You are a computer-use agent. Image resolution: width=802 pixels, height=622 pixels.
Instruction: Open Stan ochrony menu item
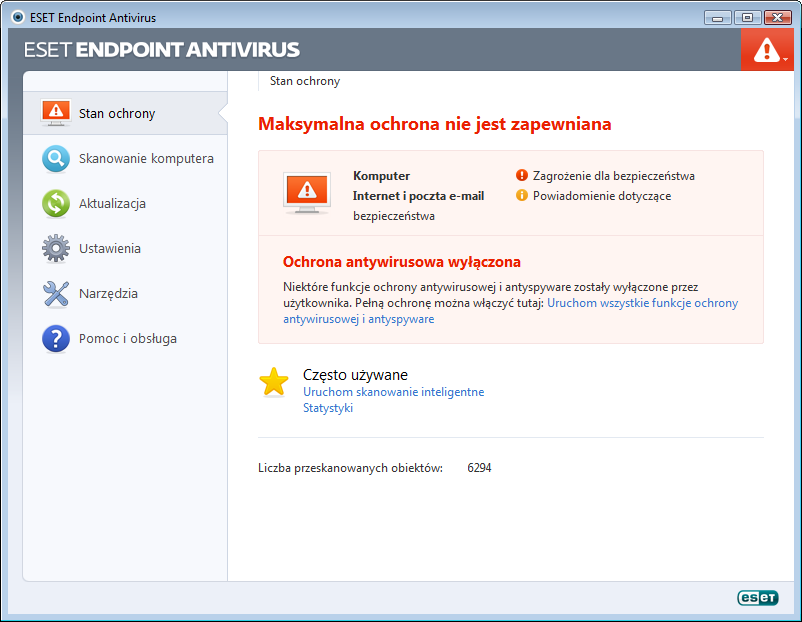(x=125, y=114)
